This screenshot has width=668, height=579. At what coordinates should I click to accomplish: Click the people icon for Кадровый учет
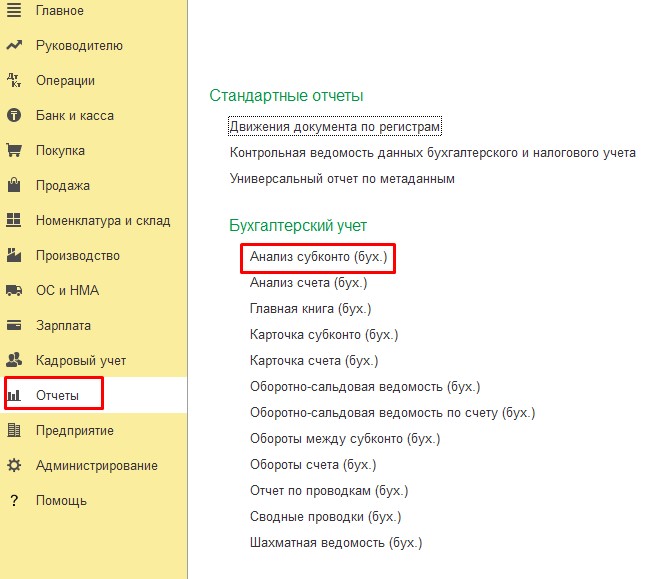coord(14,360)
